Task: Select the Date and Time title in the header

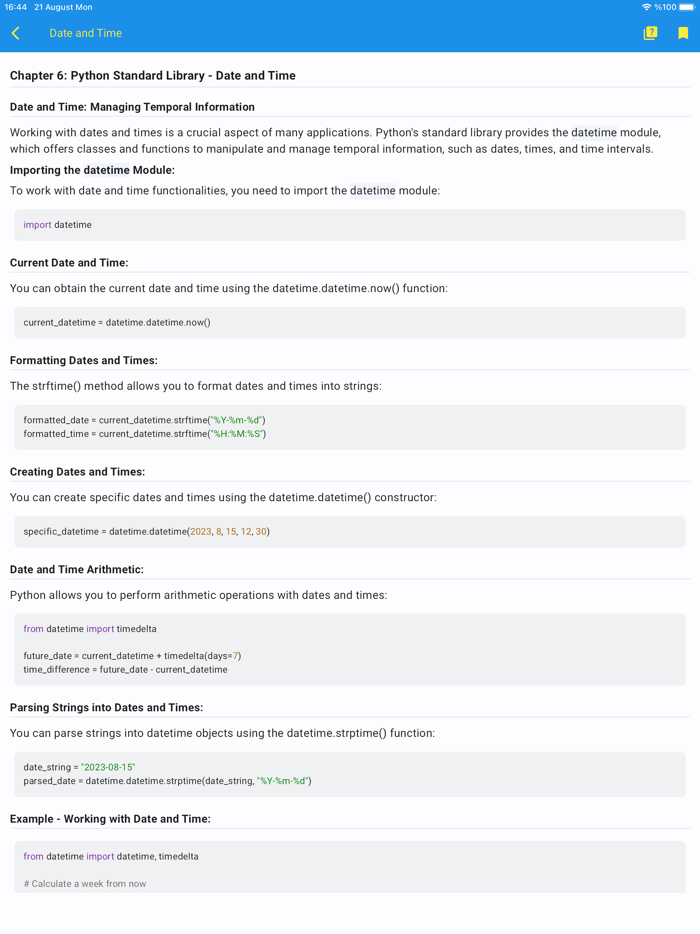Action: click(85, 33)
